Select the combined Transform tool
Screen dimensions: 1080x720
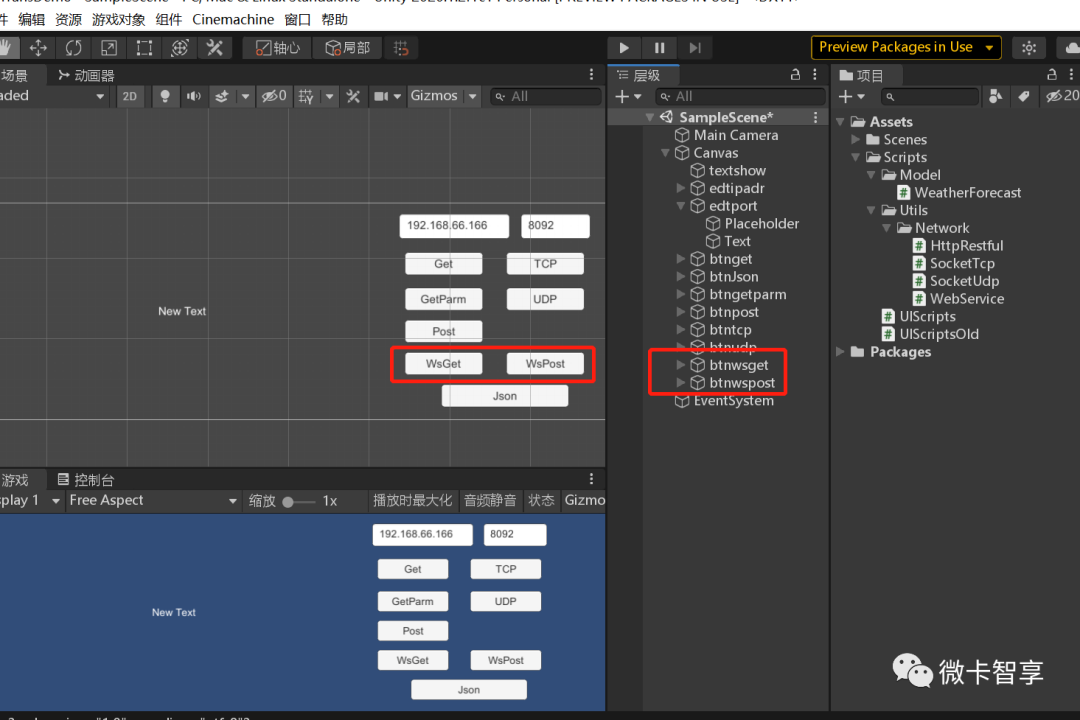click(x=180, y=48)
